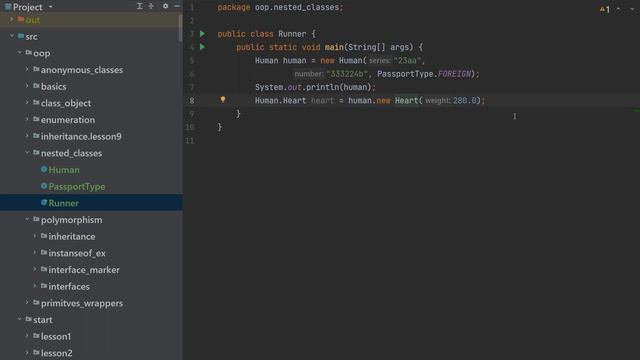Expand the enumeration package

27,120
